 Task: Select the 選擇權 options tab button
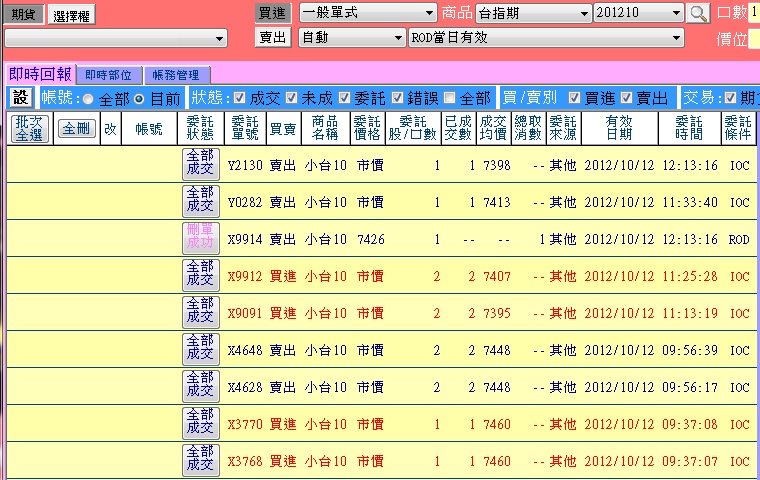tap(71, 16)
